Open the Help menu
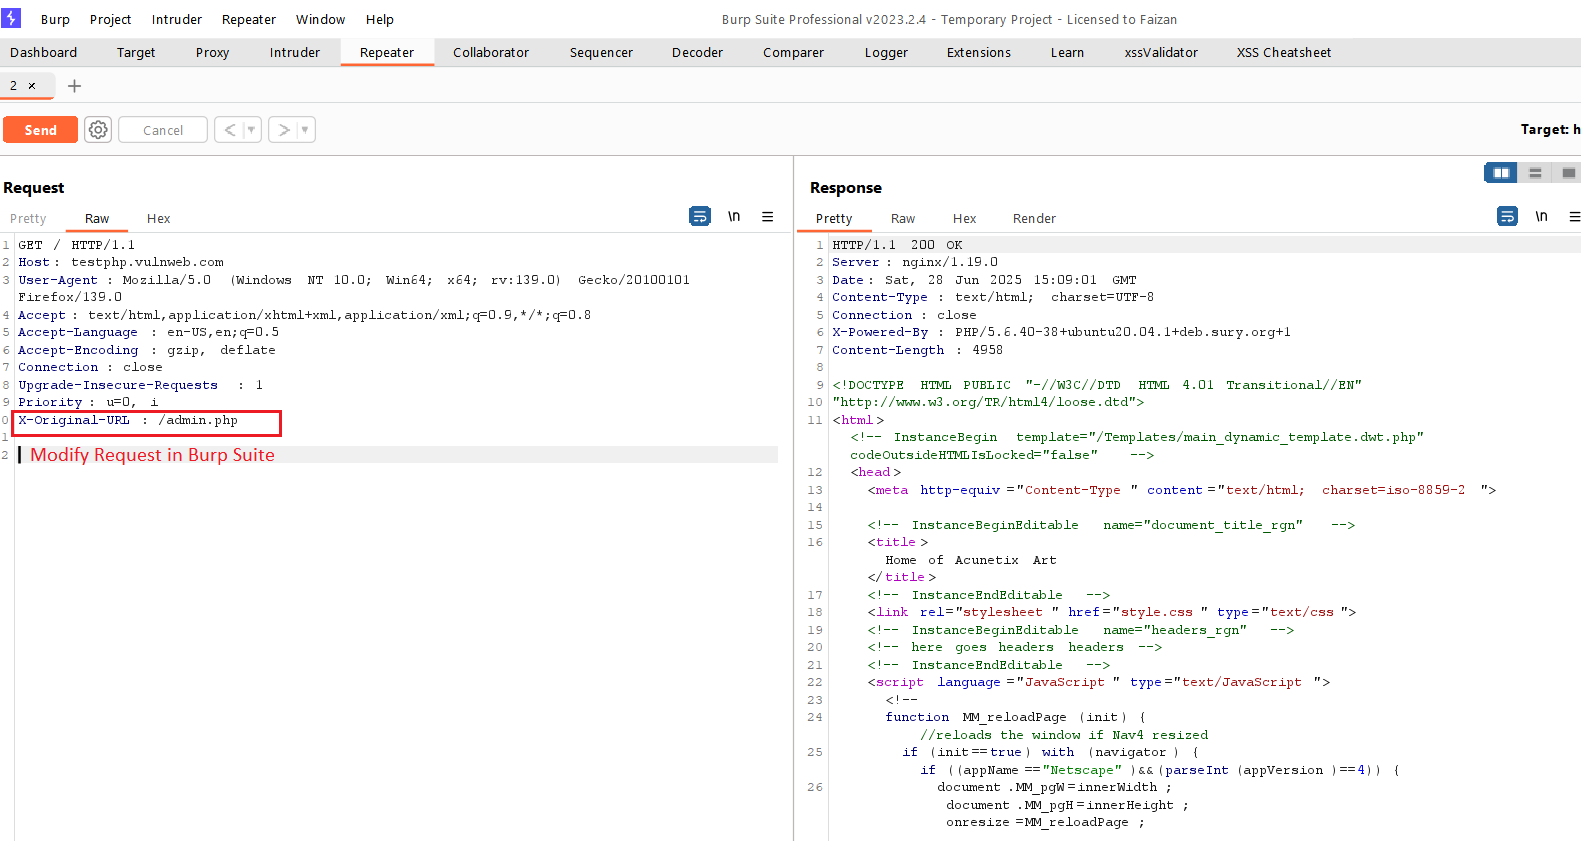This screenshot has height=841, width=1581. (x=380, y=19)
